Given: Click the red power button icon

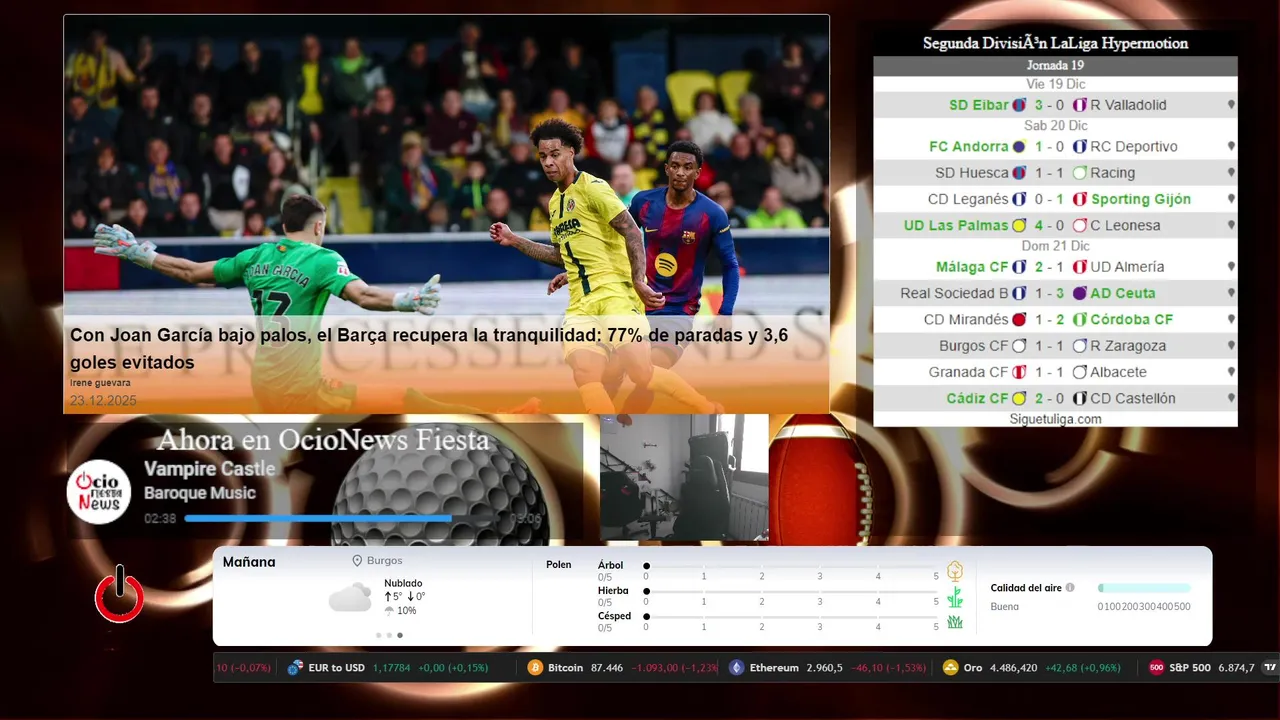Looking at the screenshot, I should tap(119, 596).
